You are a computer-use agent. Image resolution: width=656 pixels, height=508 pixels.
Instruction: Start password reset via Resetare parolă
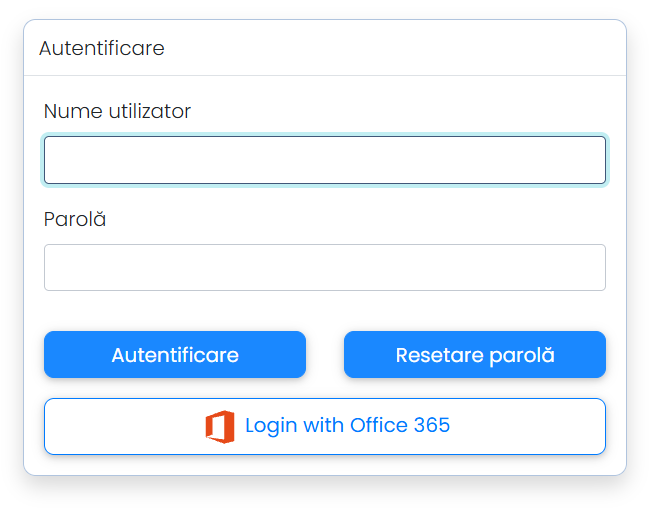click(x=474, y=355)
